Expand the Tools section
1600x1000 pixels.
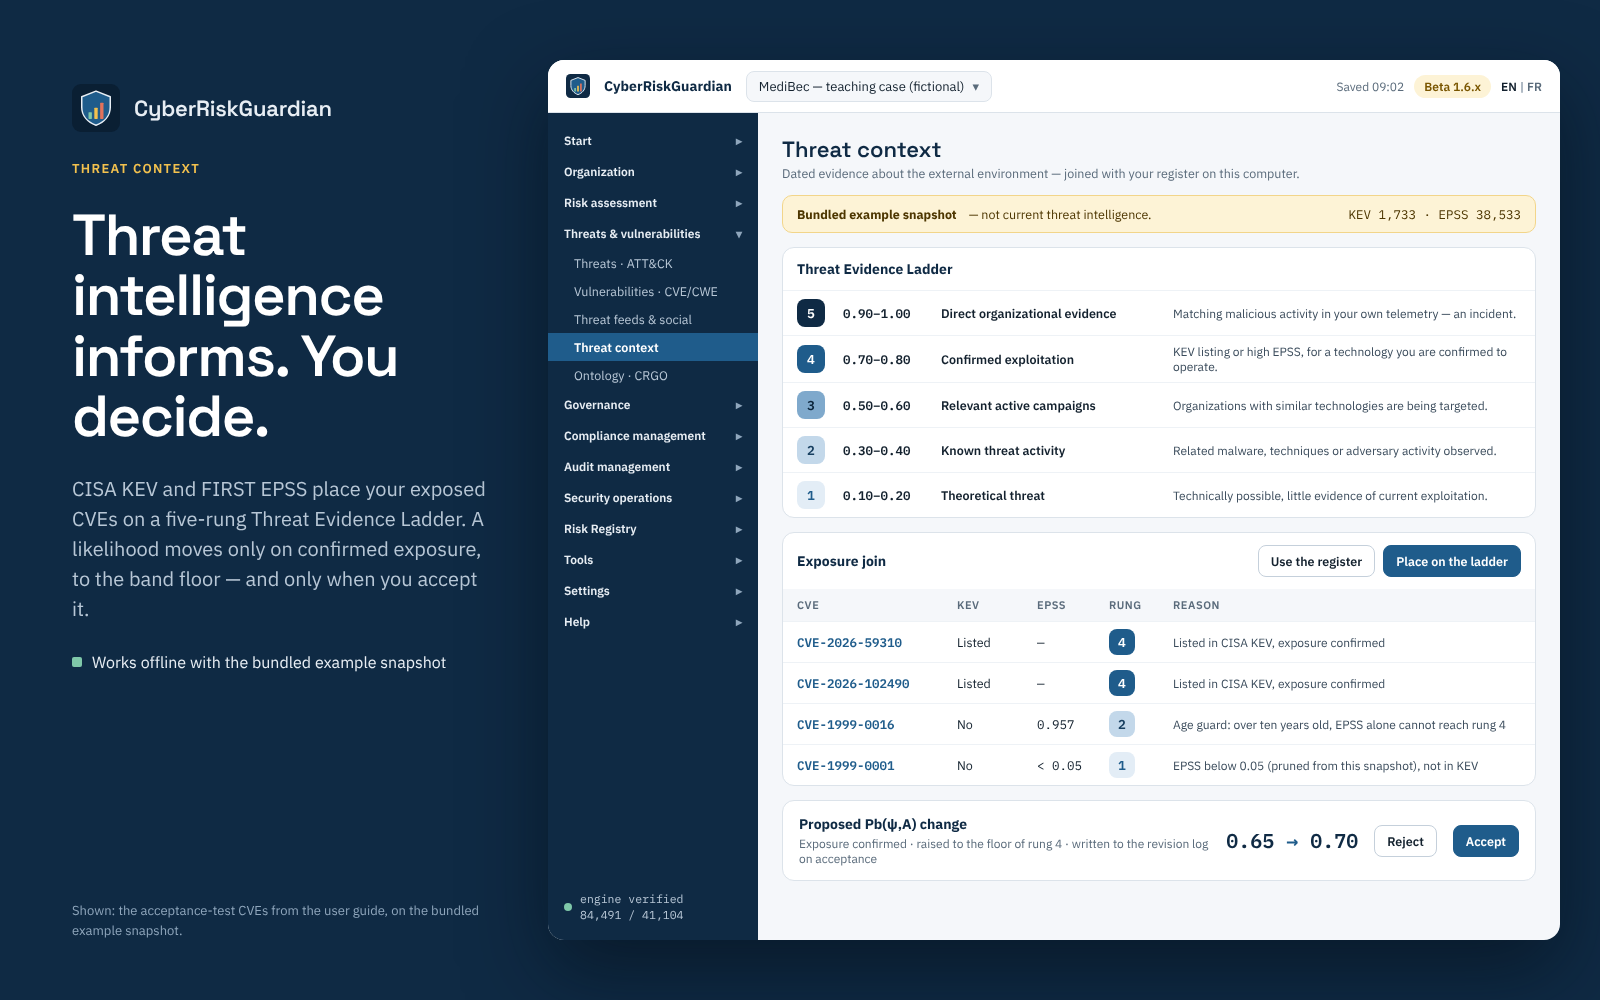653,560
